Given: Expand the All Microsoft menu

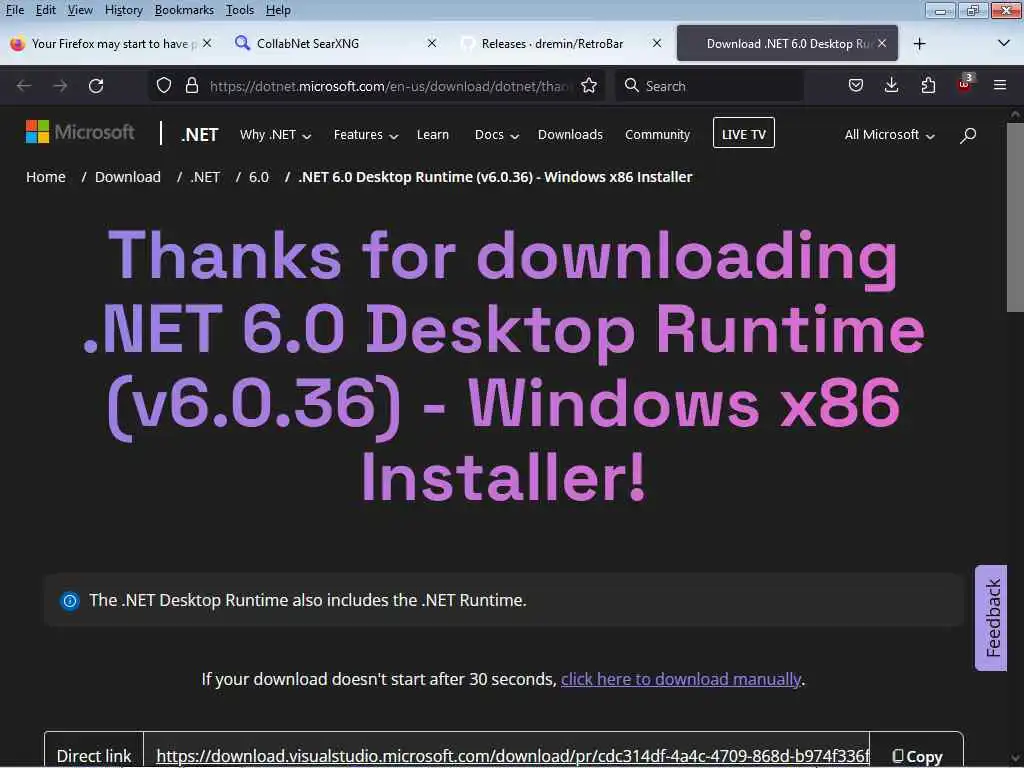Looking at the screenshot, I should point(889,135).
